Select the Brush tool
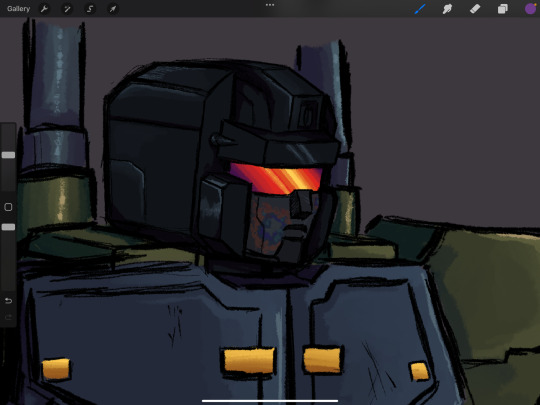540x405 pixels. (420, 9)
